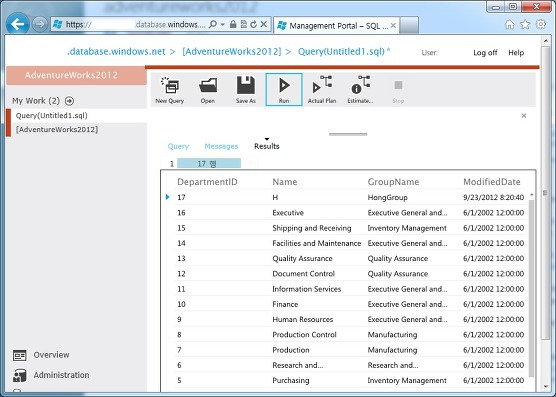Refresh the page
Image resolution: width=556 pixels, height=397 pixels.
pyautogui.click(x=253, y=24)
